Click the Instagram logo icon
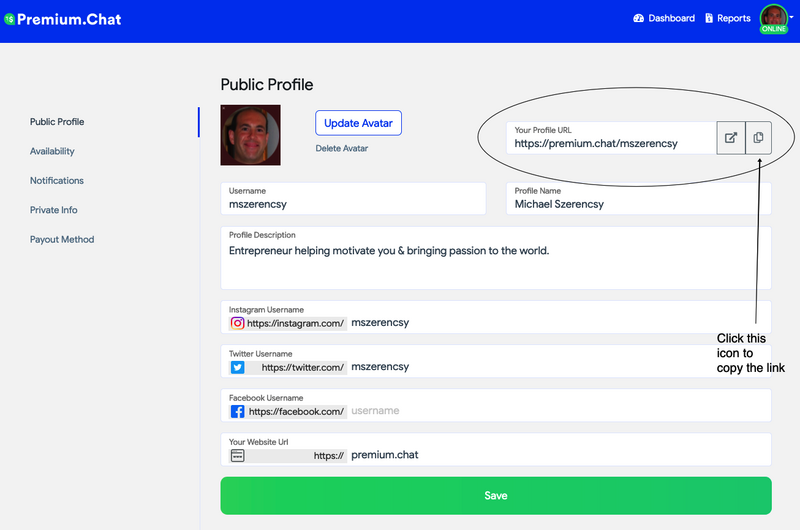 (237, 323)
